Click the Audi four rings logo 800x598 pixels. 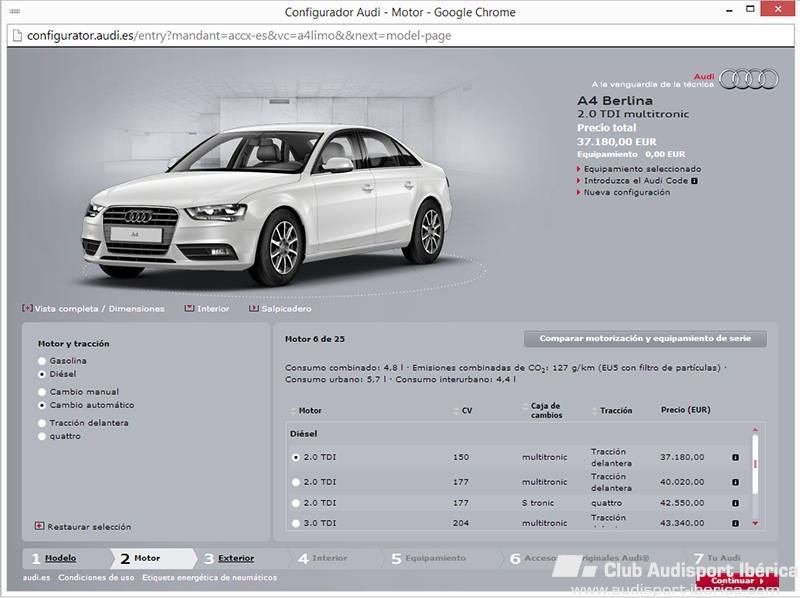748,79
